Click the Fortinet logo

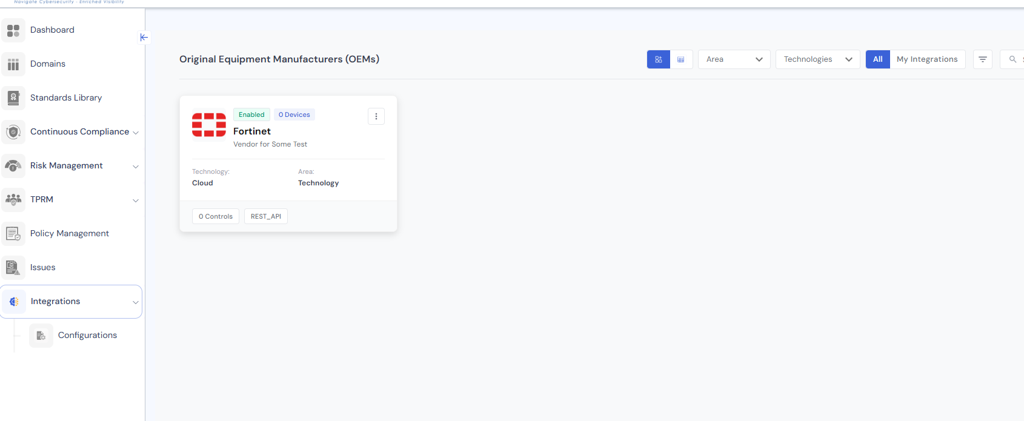[209, 125]
